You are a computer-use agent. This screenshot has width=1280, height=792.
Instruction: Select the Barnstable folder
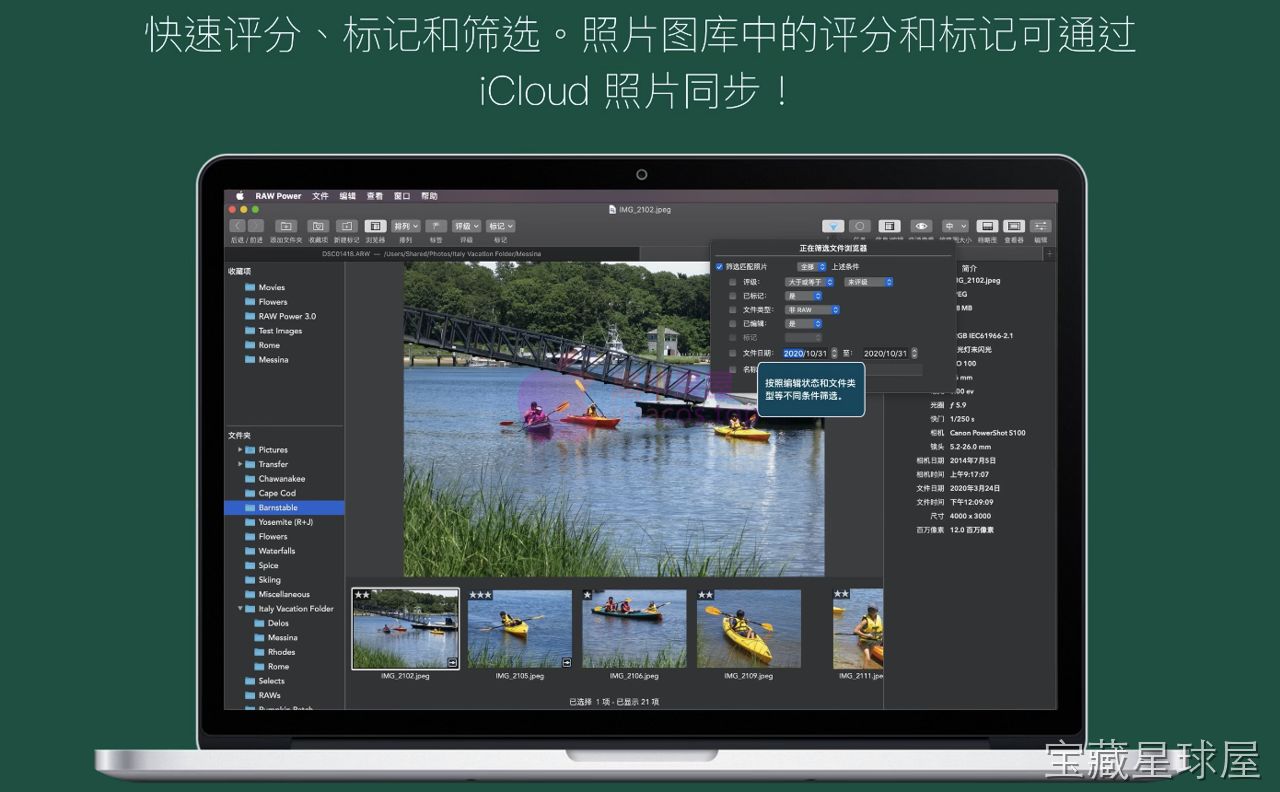(285, 508)
